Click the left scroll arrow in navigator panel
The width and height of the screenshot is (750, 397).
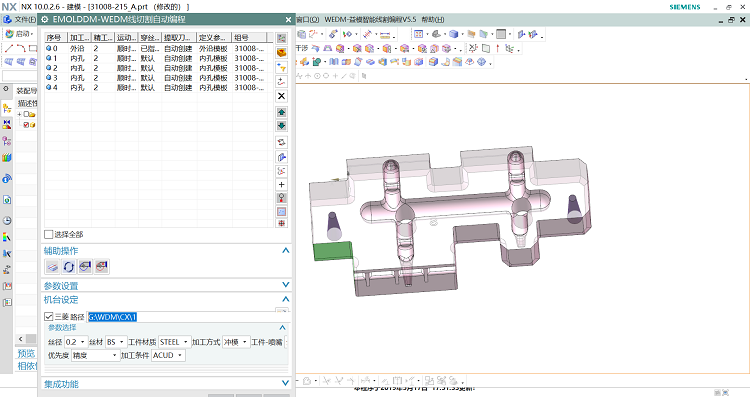21,339
